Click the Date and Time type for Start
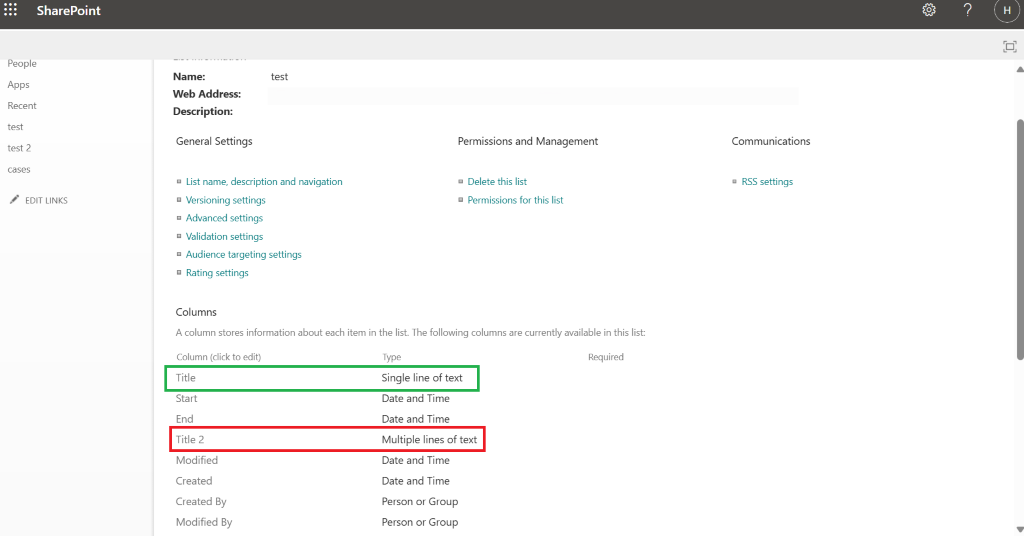The height and width of the screenshot is (541, 1024). (x=415, y=399)
